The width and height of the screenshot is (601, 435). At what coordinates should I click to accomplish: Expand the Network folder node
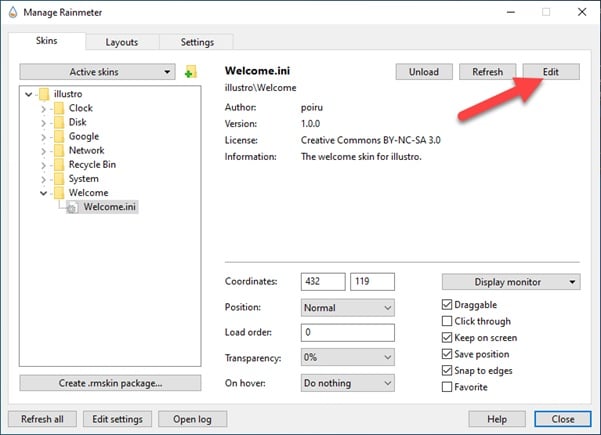(x=43, y=151)
